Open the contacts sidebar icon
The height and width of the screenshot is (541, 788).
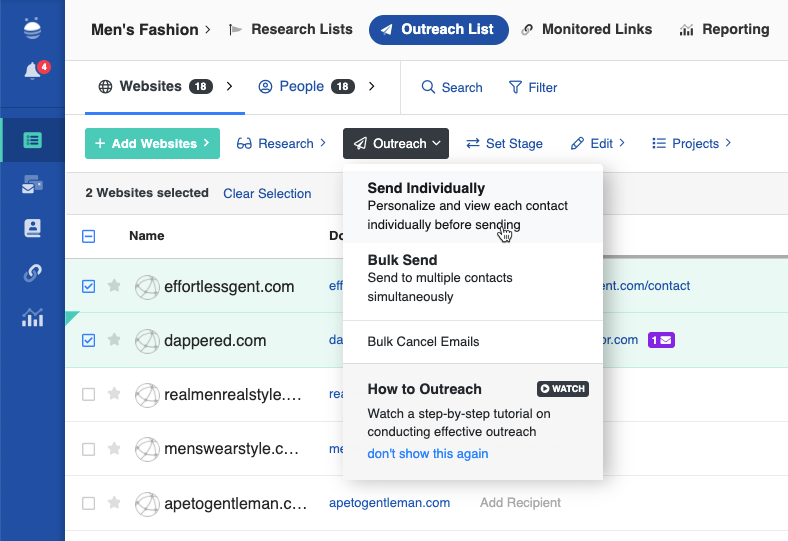[x=32, y=229]
